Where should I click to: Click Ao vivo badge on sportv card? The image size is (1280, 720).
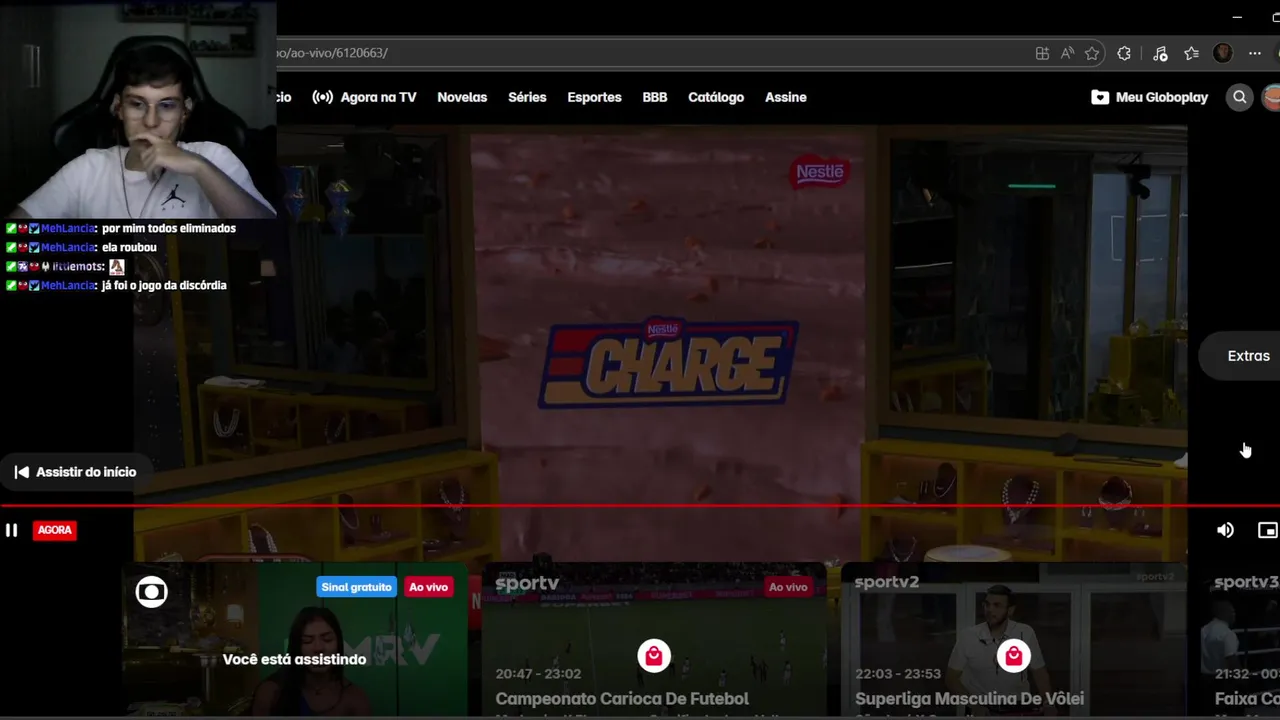(x=788, y=587)
